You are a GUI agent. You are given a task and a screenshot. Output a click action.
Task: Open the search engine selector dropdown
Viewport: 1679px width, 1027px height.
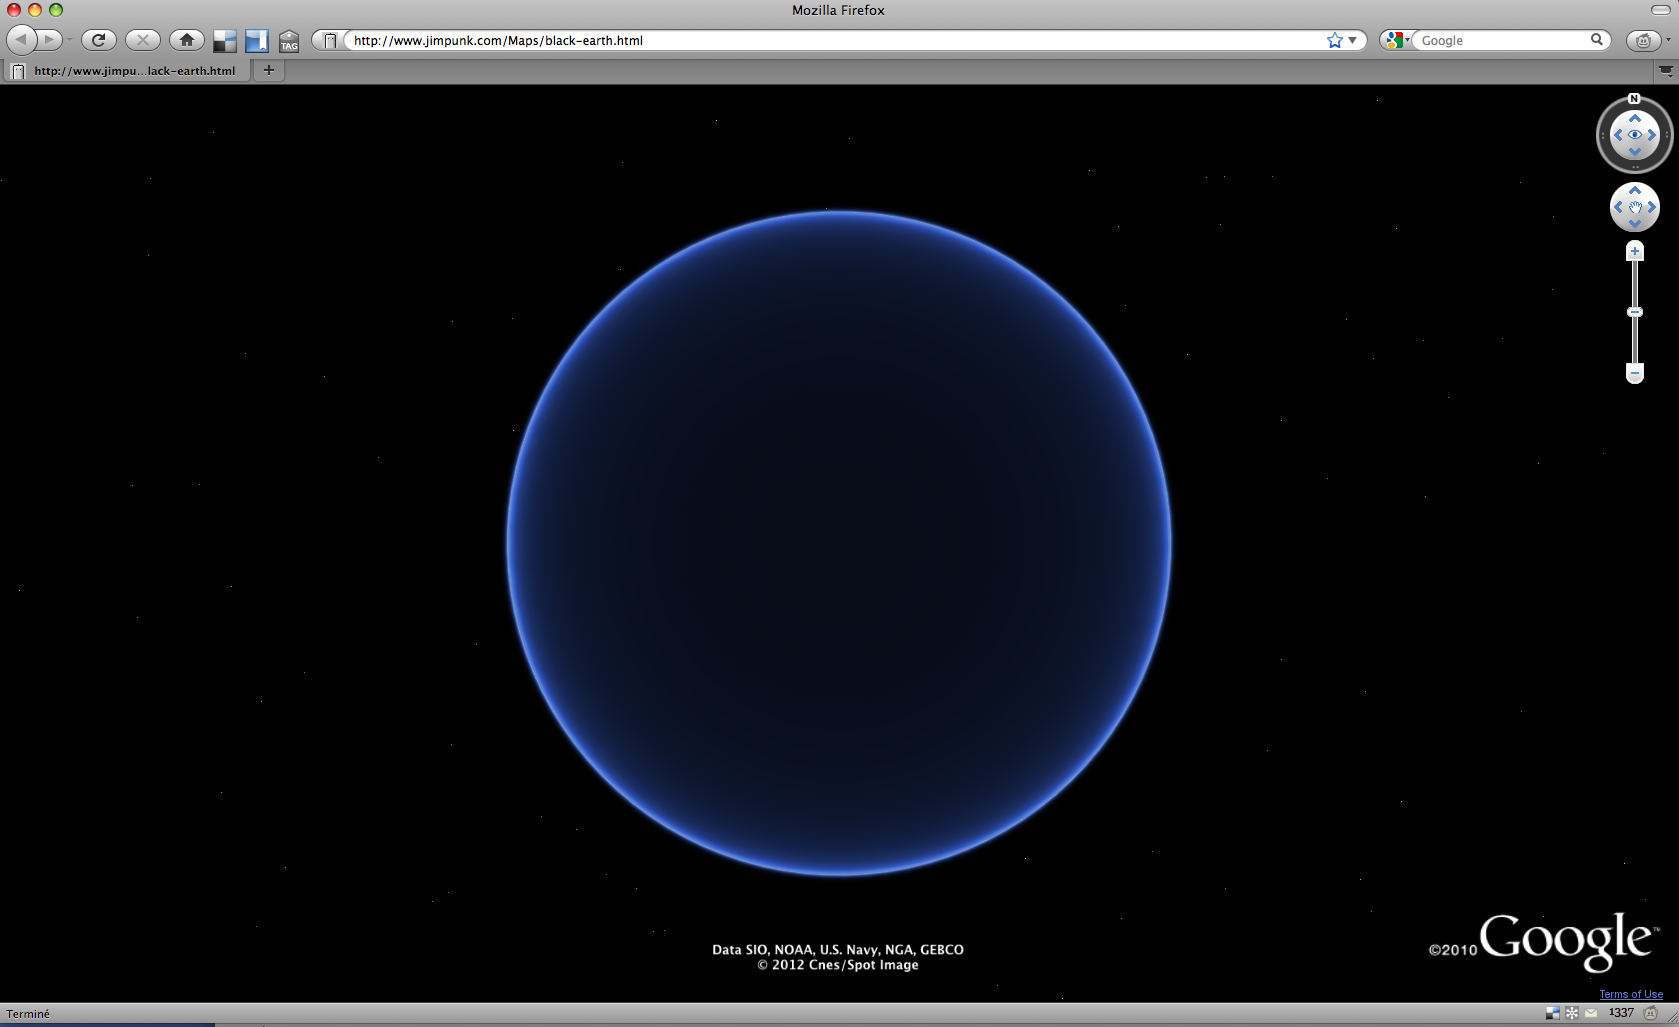tap(1398, 40)
